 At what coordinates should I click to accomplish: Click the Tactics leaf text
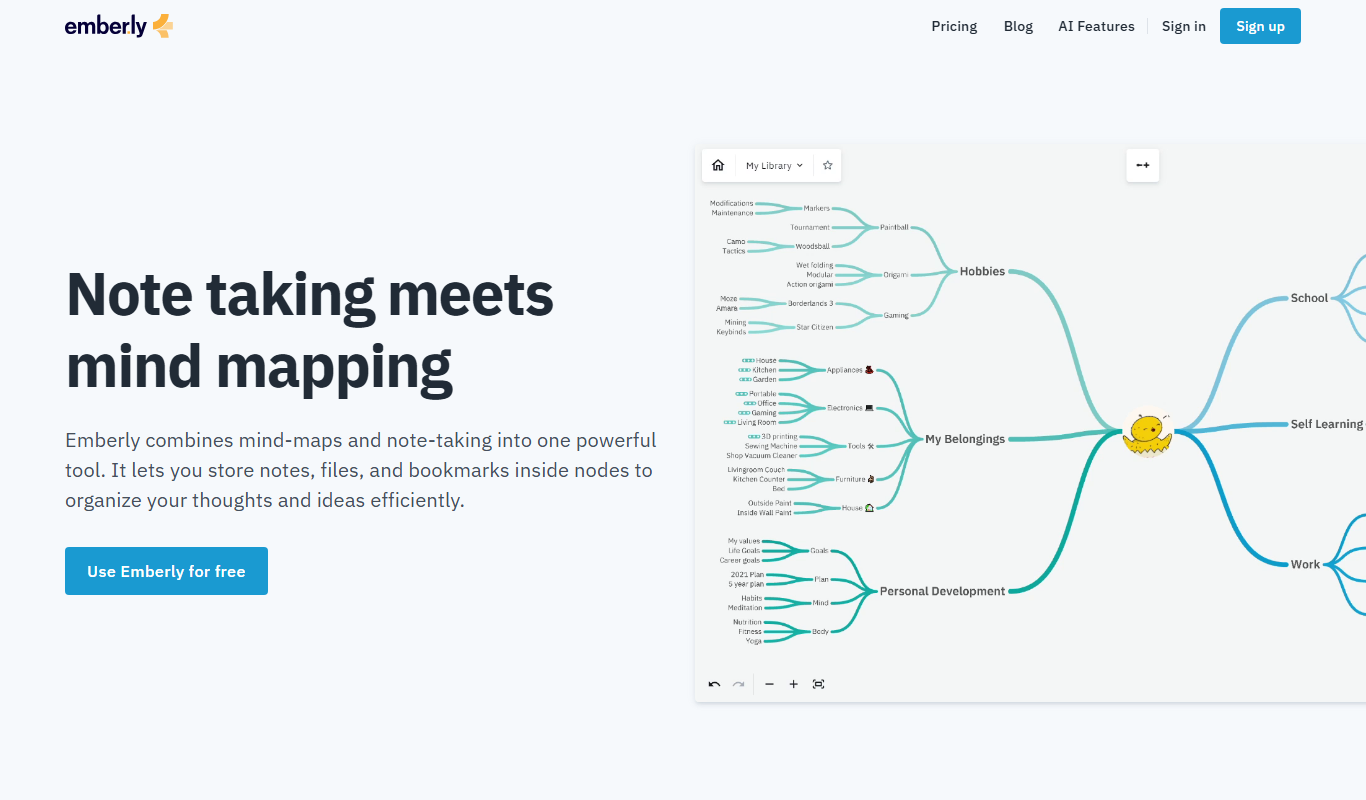point(734,251)
